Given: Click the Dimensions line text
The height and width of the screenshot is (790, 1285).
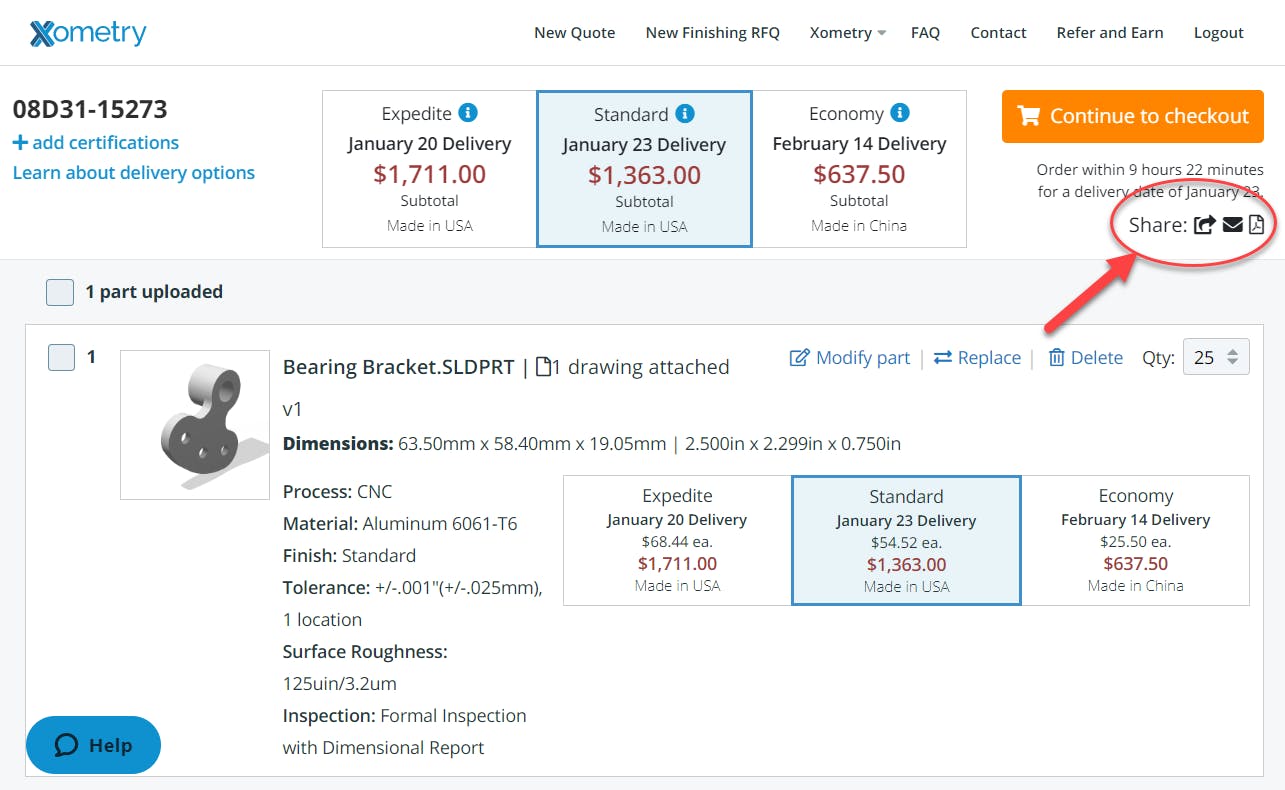Looking at the screenshot, I should point(591,443).
